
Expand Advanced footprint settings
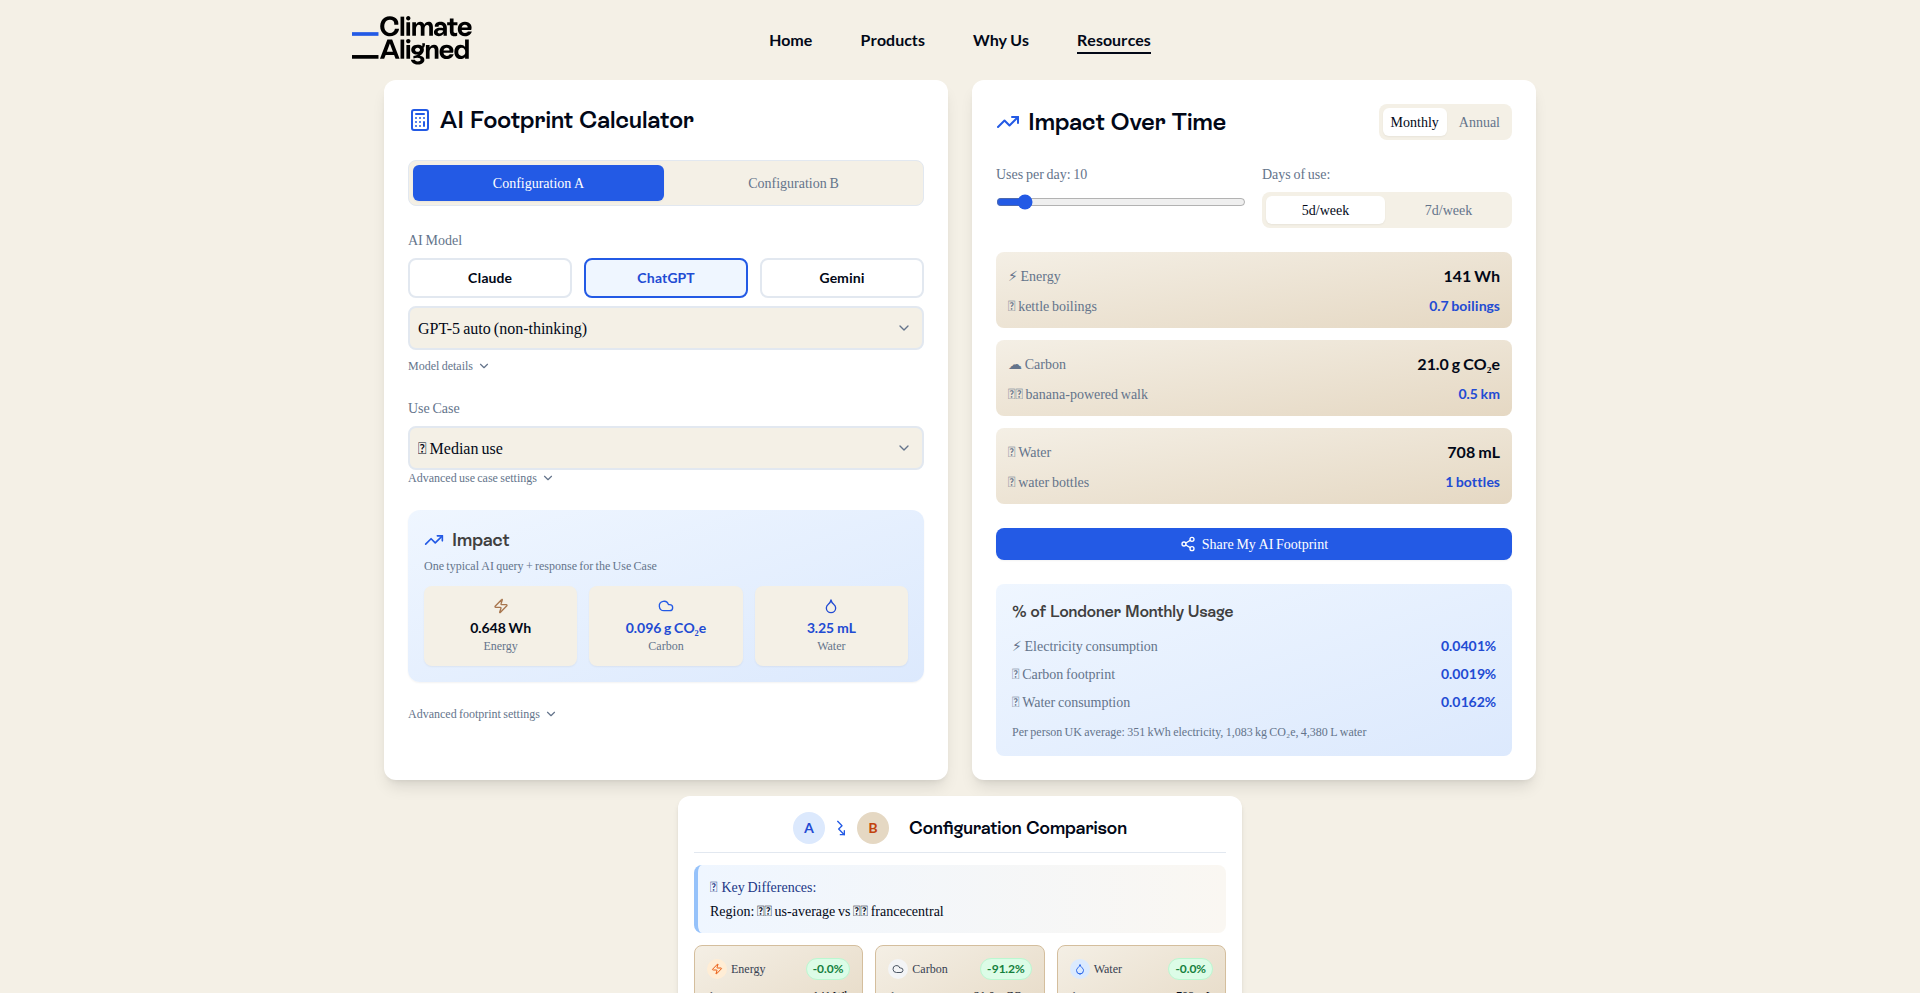click(x=482, y=714)
